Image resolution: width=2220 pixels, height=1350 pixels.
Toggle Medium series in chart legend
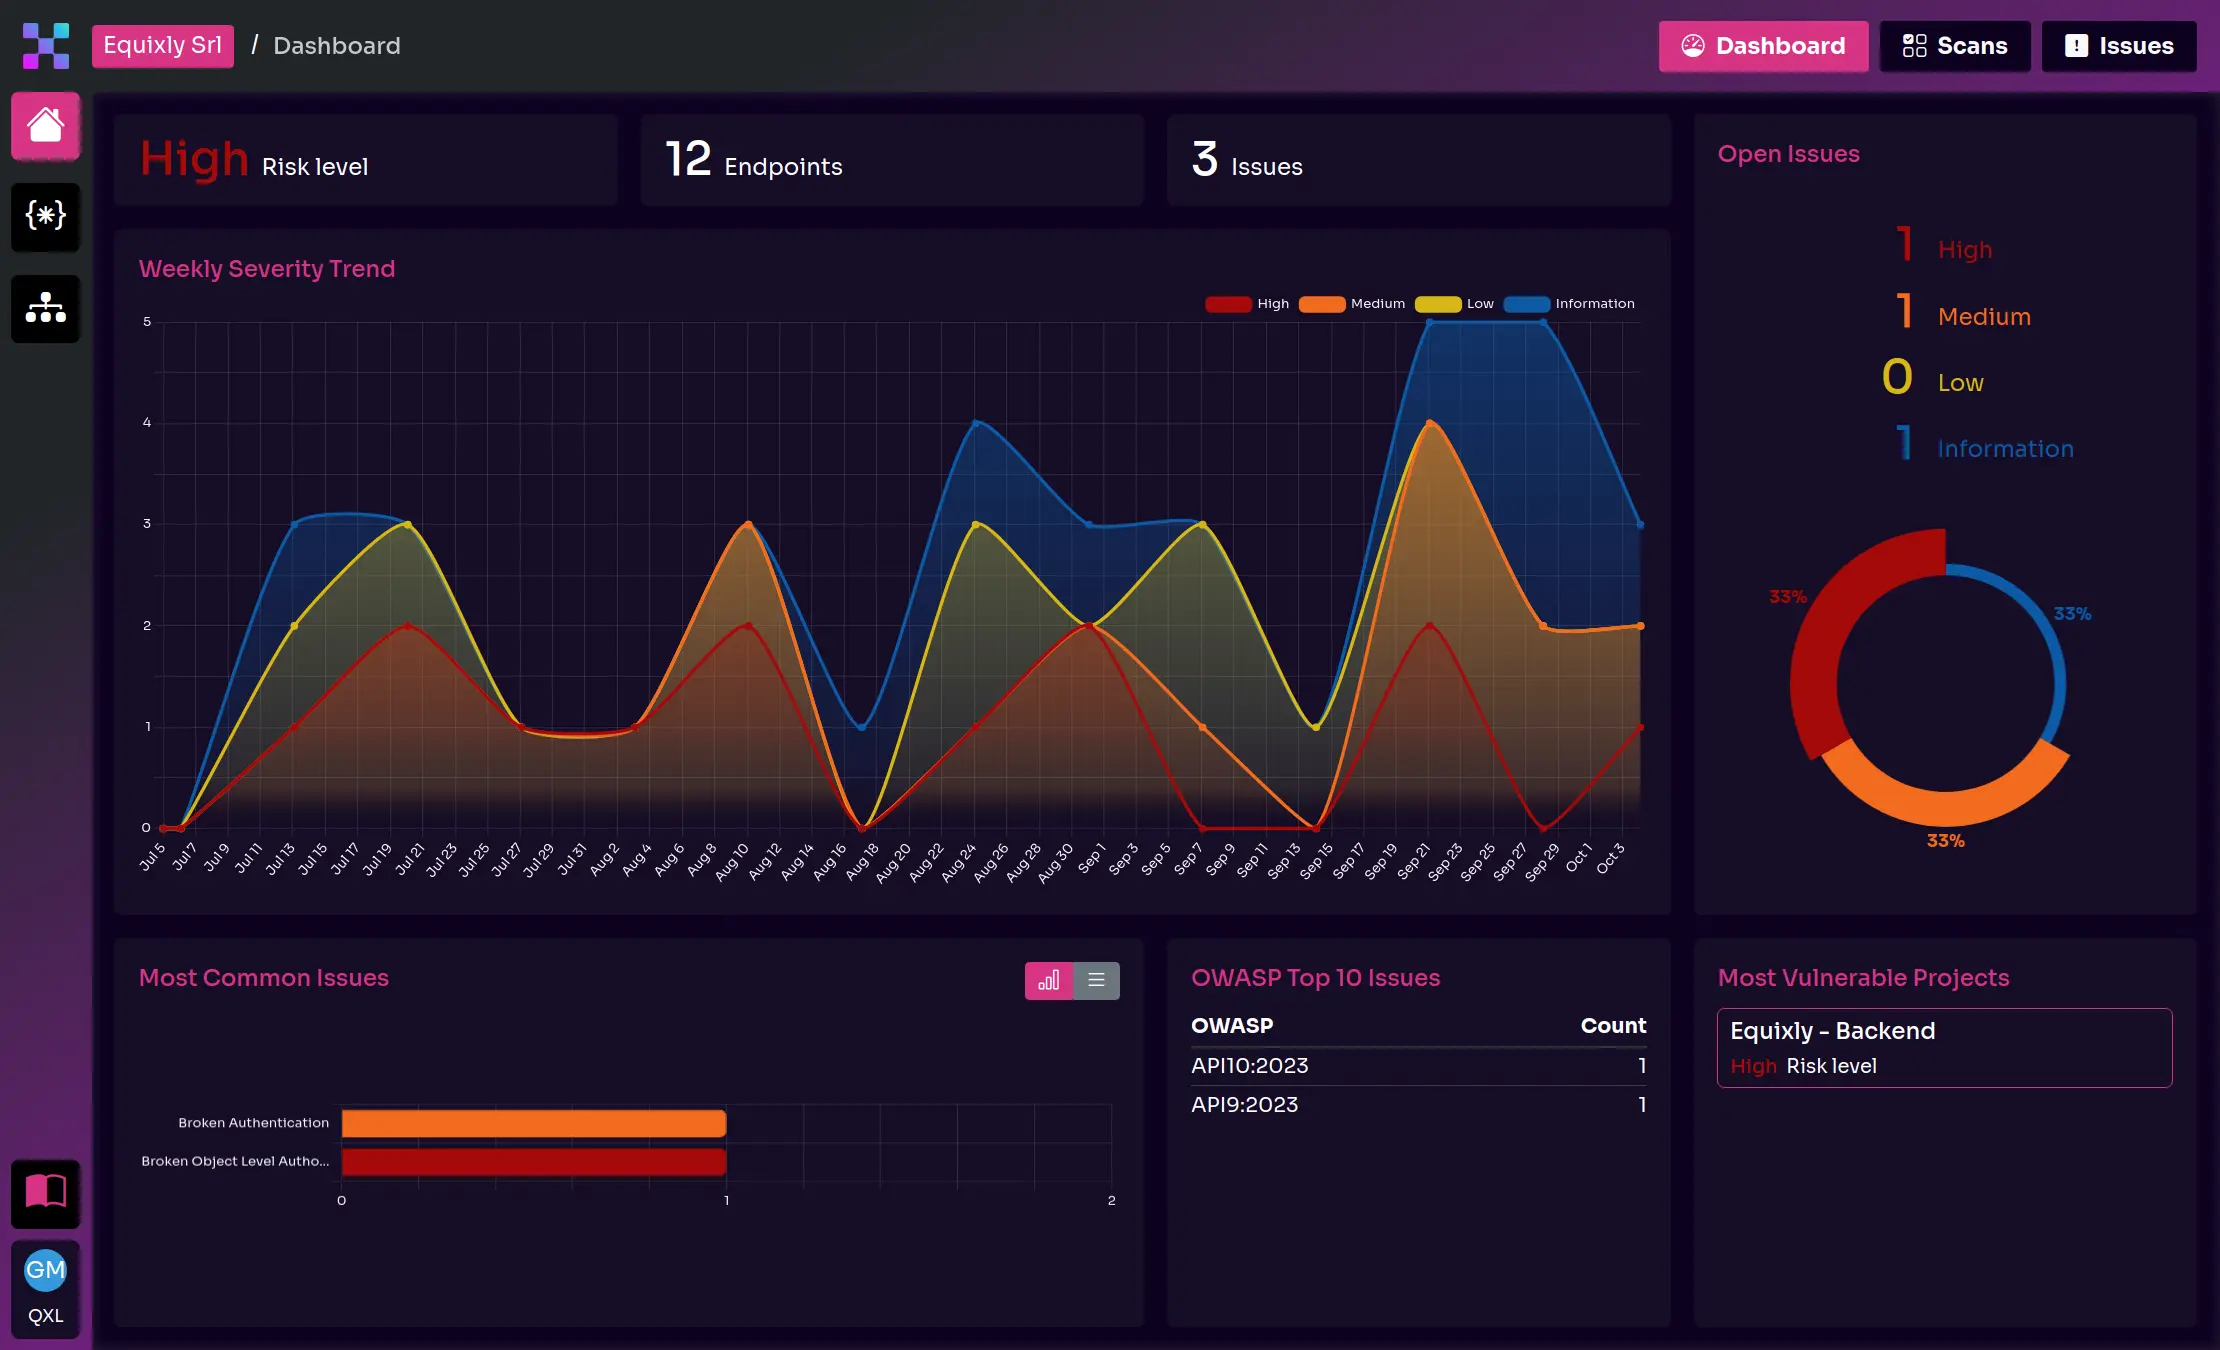coord(1322,304)
